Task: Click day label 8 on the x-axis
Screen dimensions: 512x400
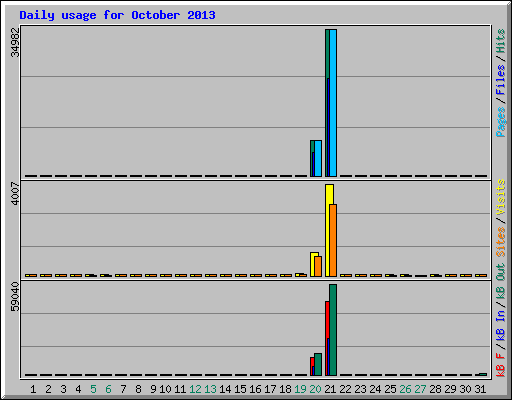Action: tap(138, 389)
